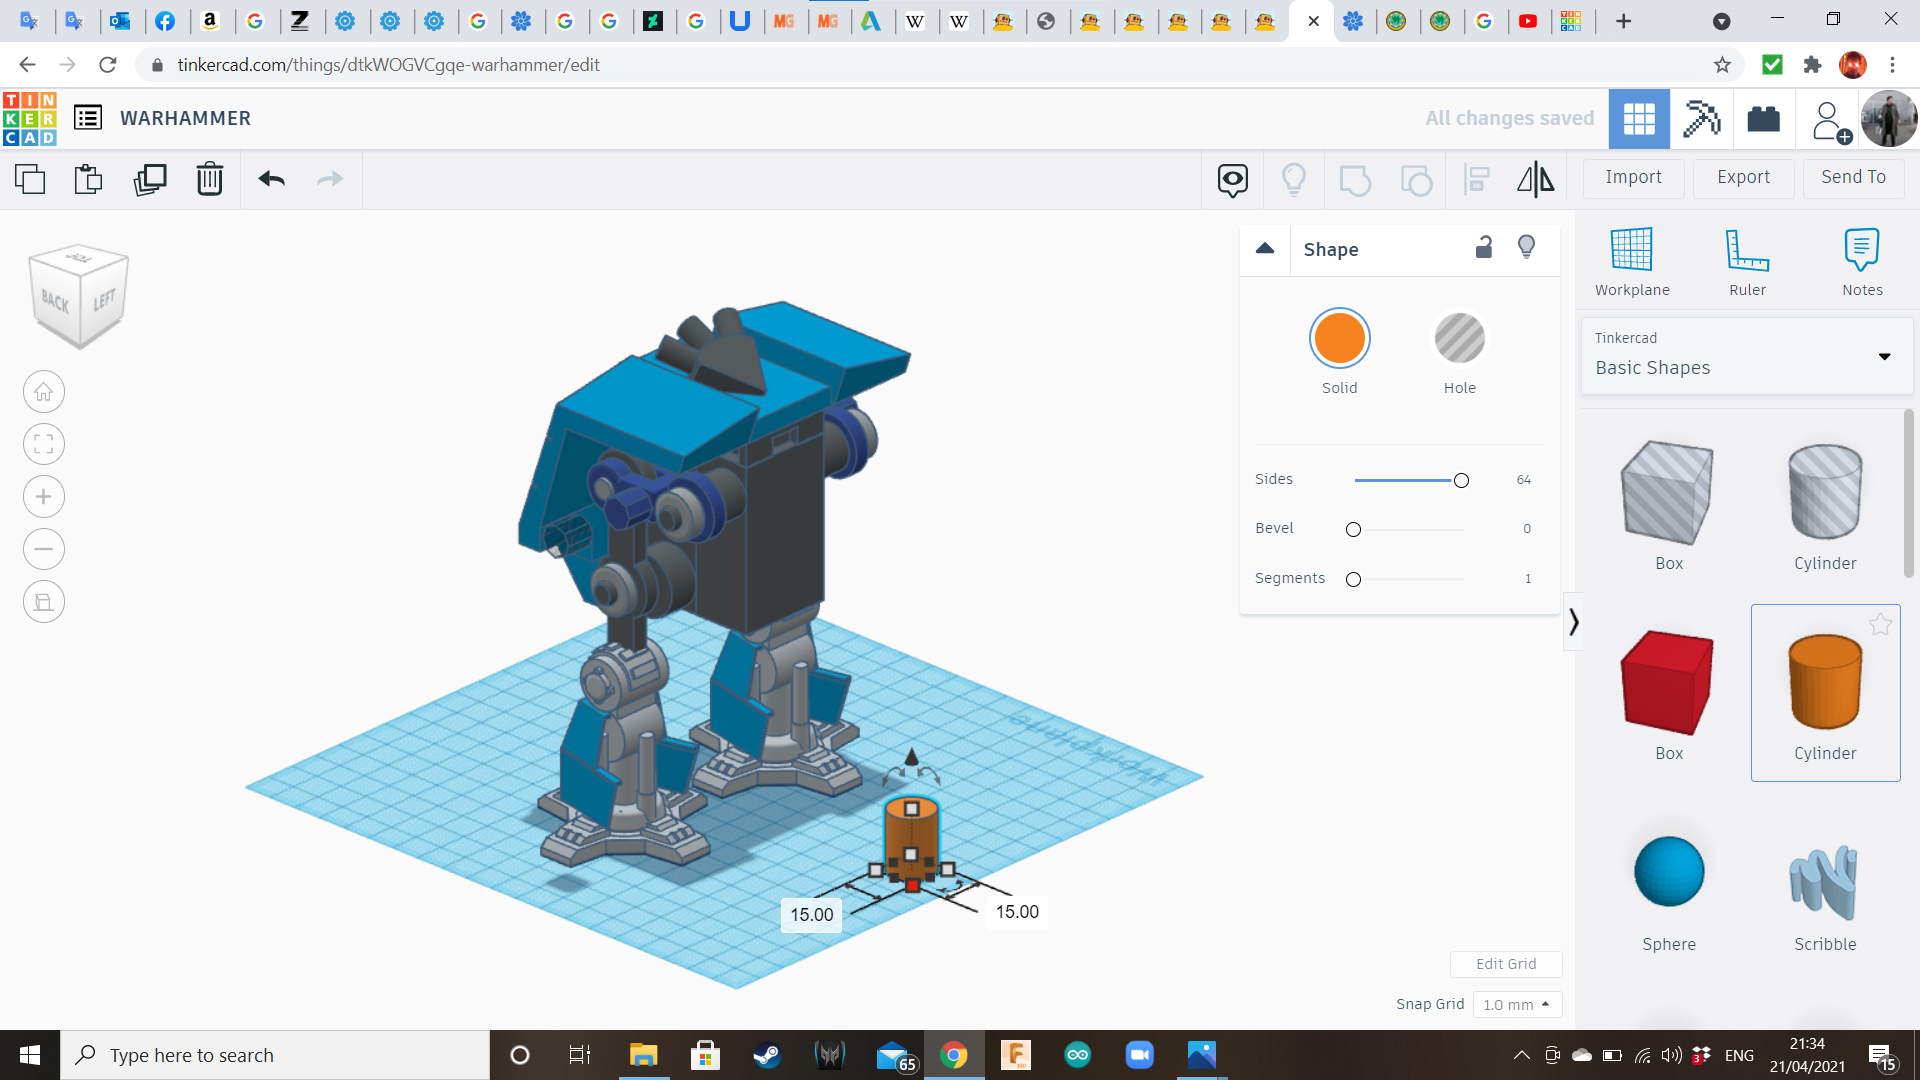
Task: Open the Snap Grid 1.0 mm dropdown
Action: (x=1516, y=1004)
